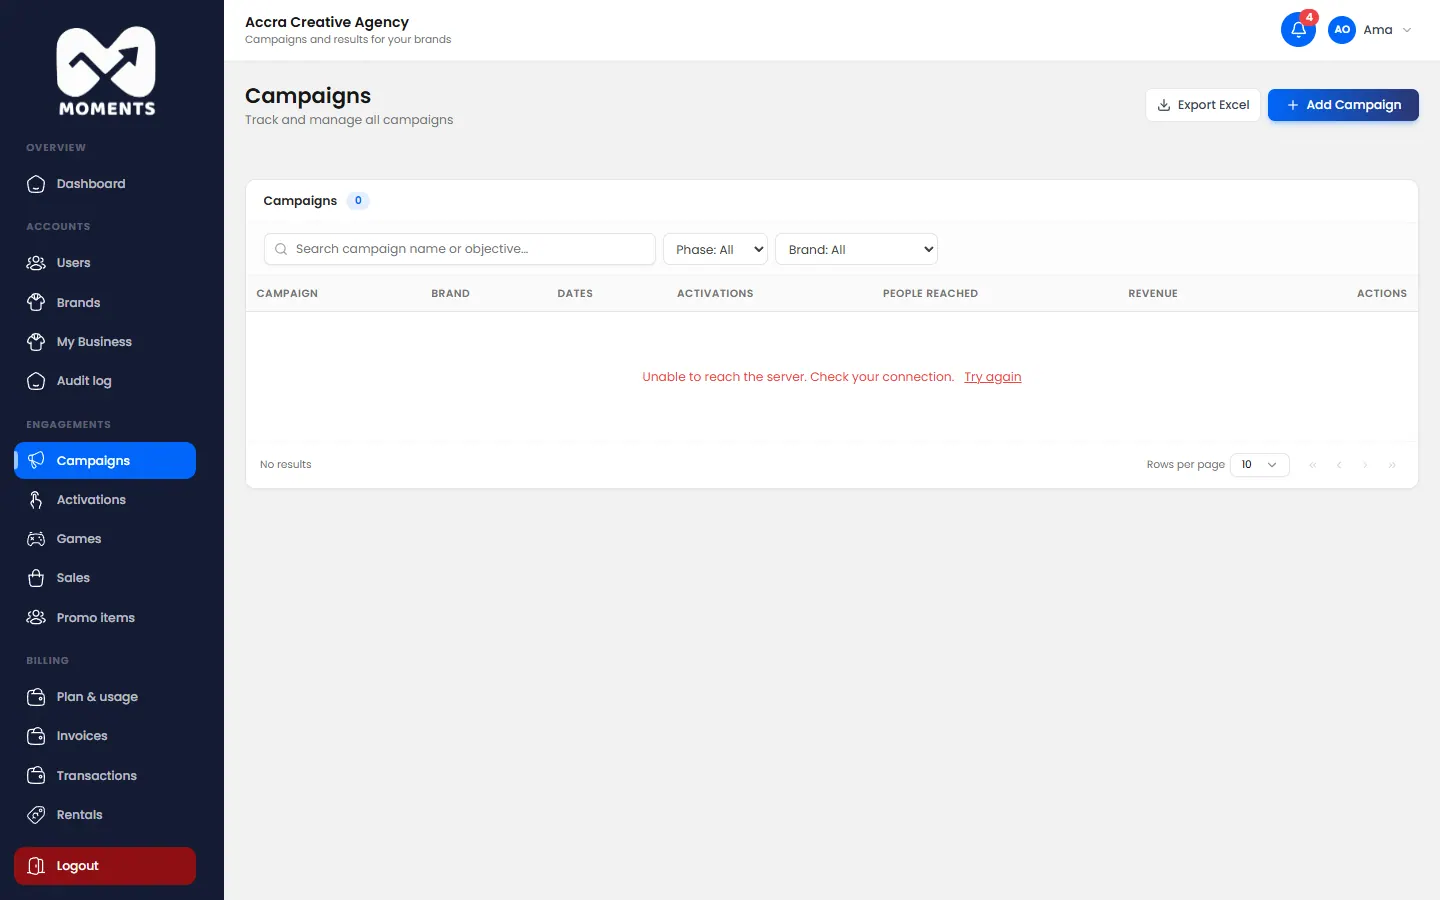Open Activations page
1440x900 pixels.
click(105, 500)
